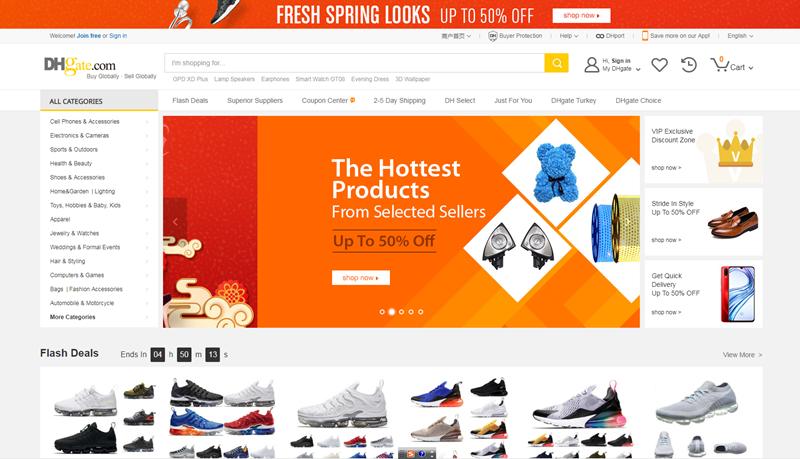Open the wishlist heart icon
This screenshot has height=459, width=800.
pyautogui.click(x=659, y=65)
